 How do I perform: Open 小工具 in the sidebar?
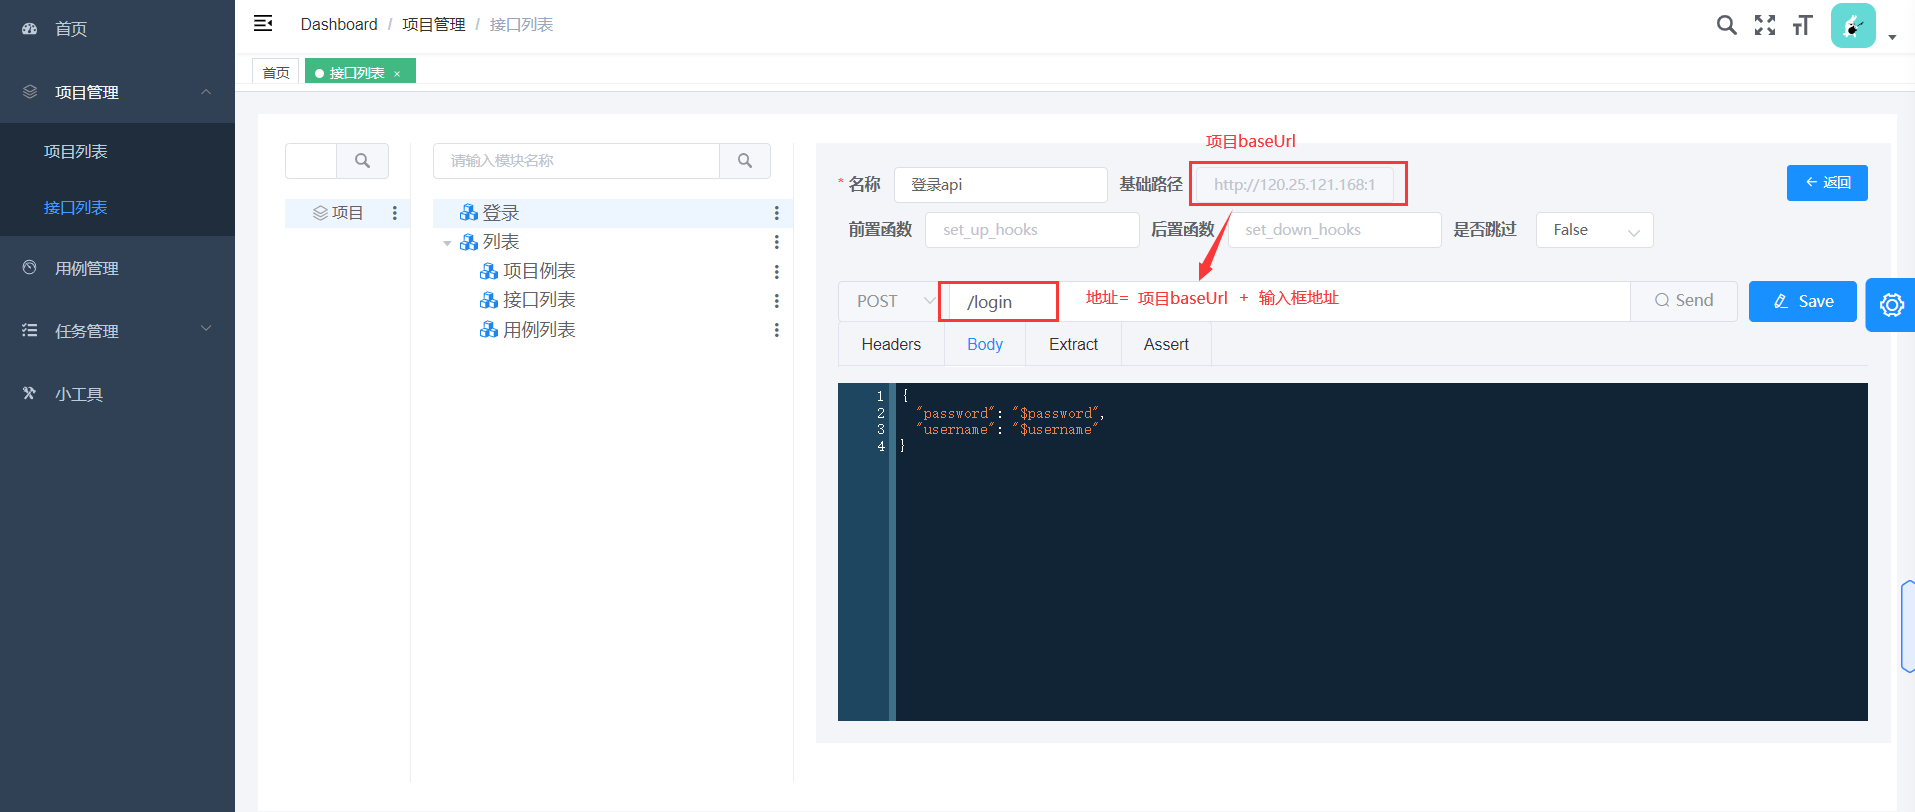tap(117, 394)
